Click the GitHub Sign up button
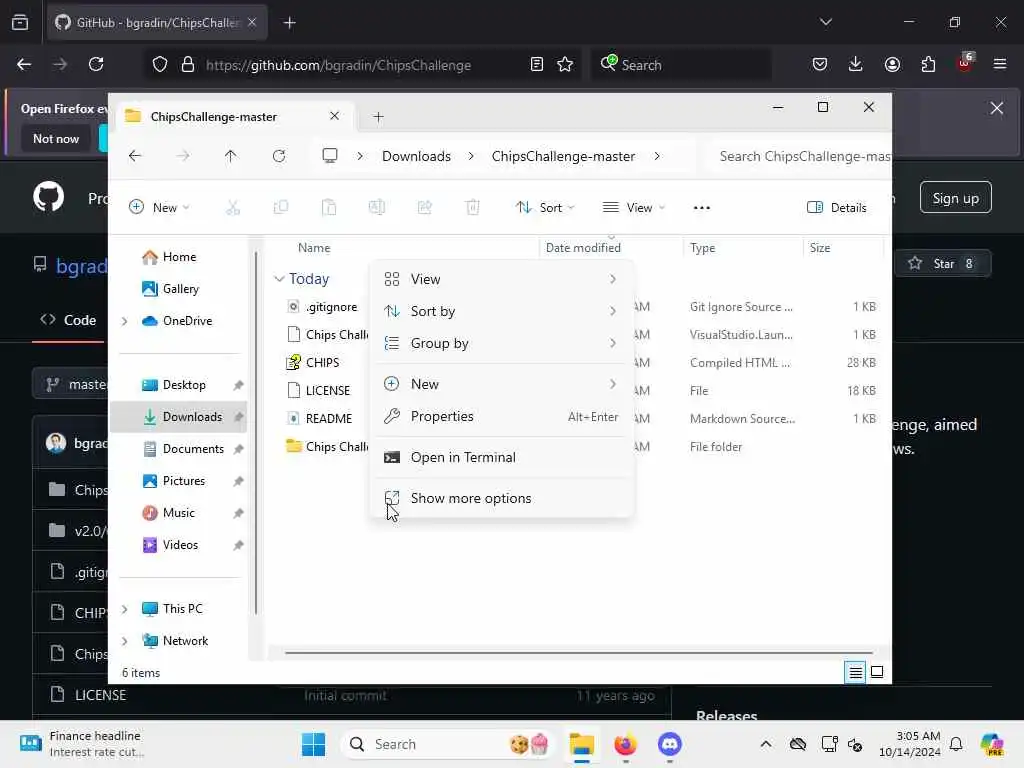This screenshot has height=768, width=1024. 955,198
